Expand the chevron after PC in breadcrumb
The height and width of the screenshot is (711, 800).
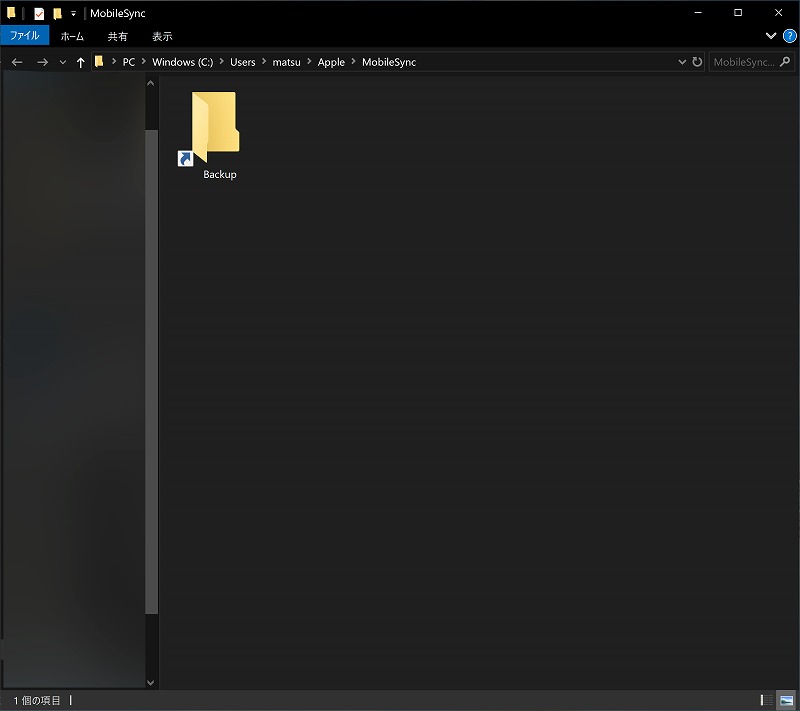(144, 62)
